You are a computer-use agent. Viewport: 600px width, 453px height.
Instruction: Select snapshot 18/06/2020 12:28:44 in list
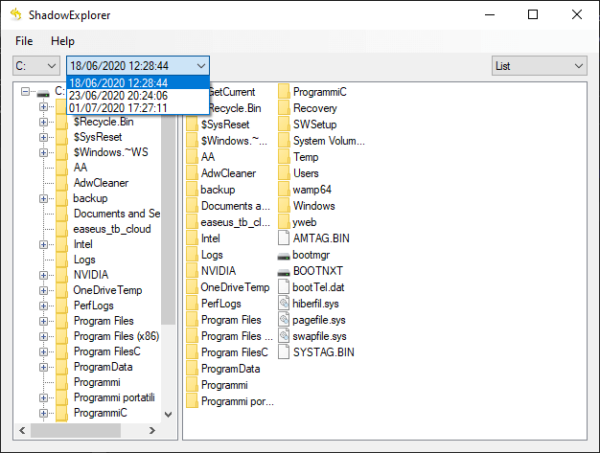click(x=138, y=83)
